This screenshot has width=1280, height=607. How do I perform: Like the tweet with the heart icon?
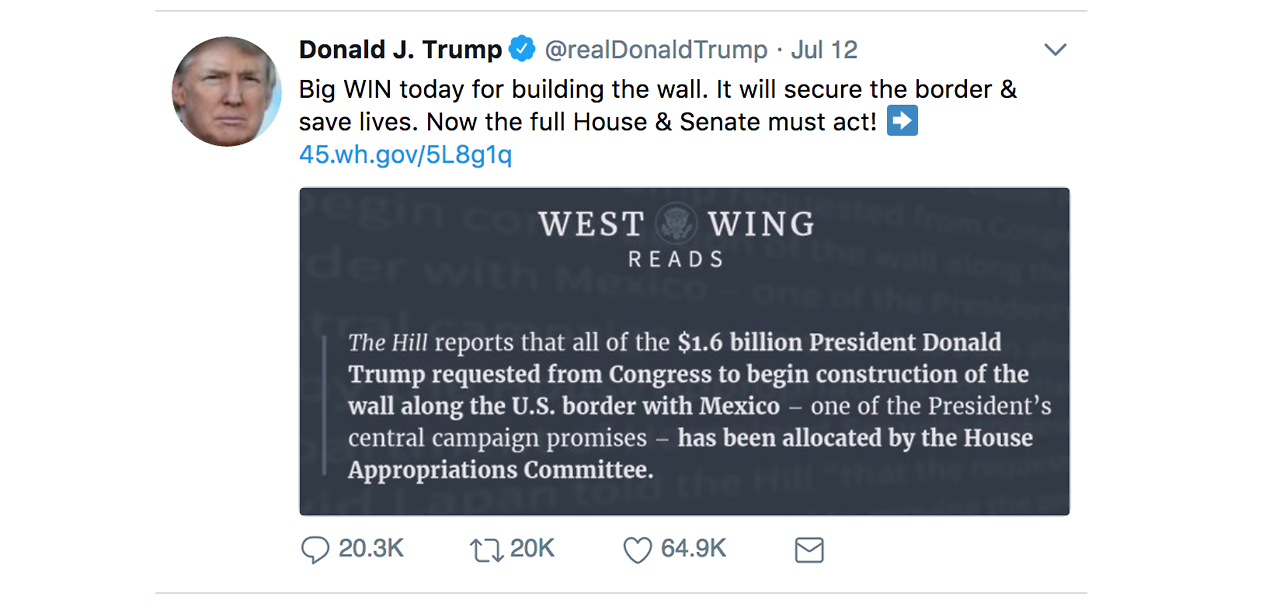[x=637, y=550]
